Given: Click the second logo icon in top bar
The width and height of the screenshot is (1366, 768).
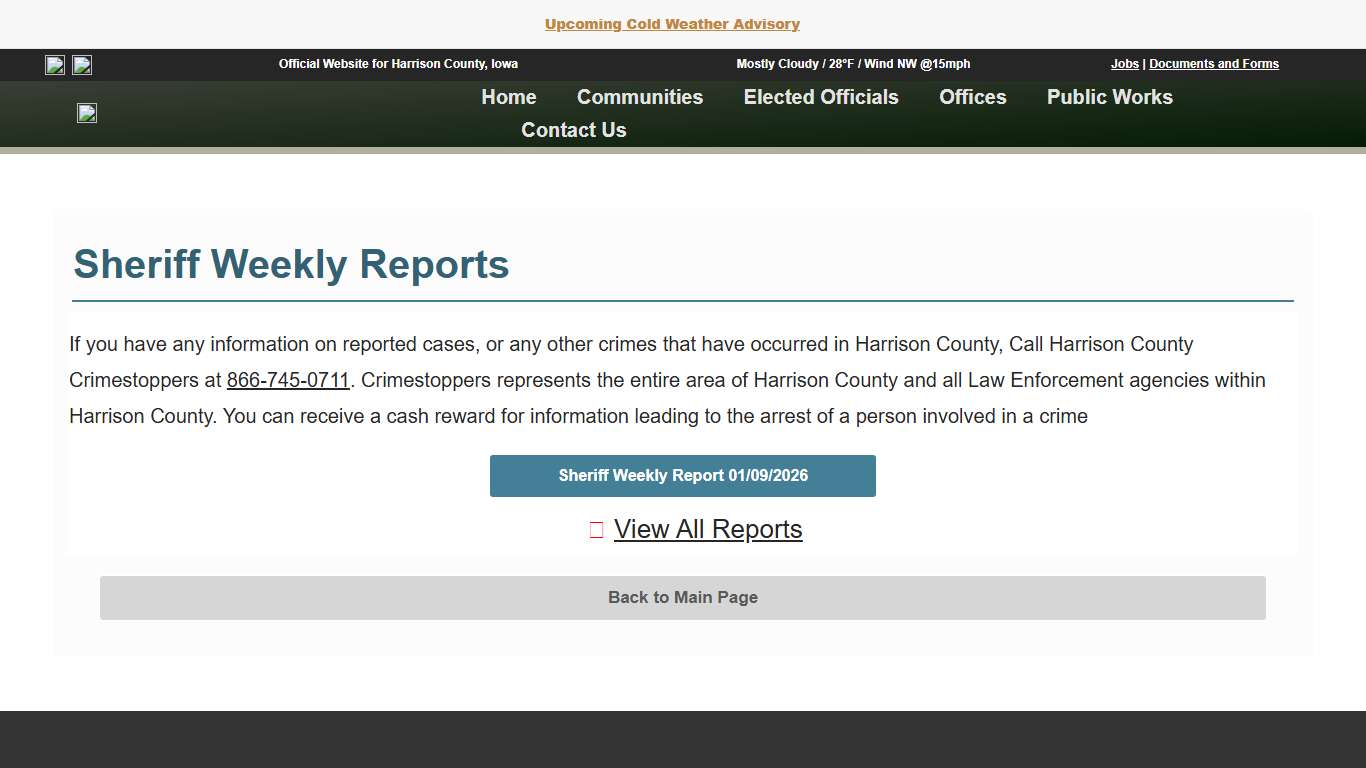Looking at the screenshot, I should click(81, 65).
